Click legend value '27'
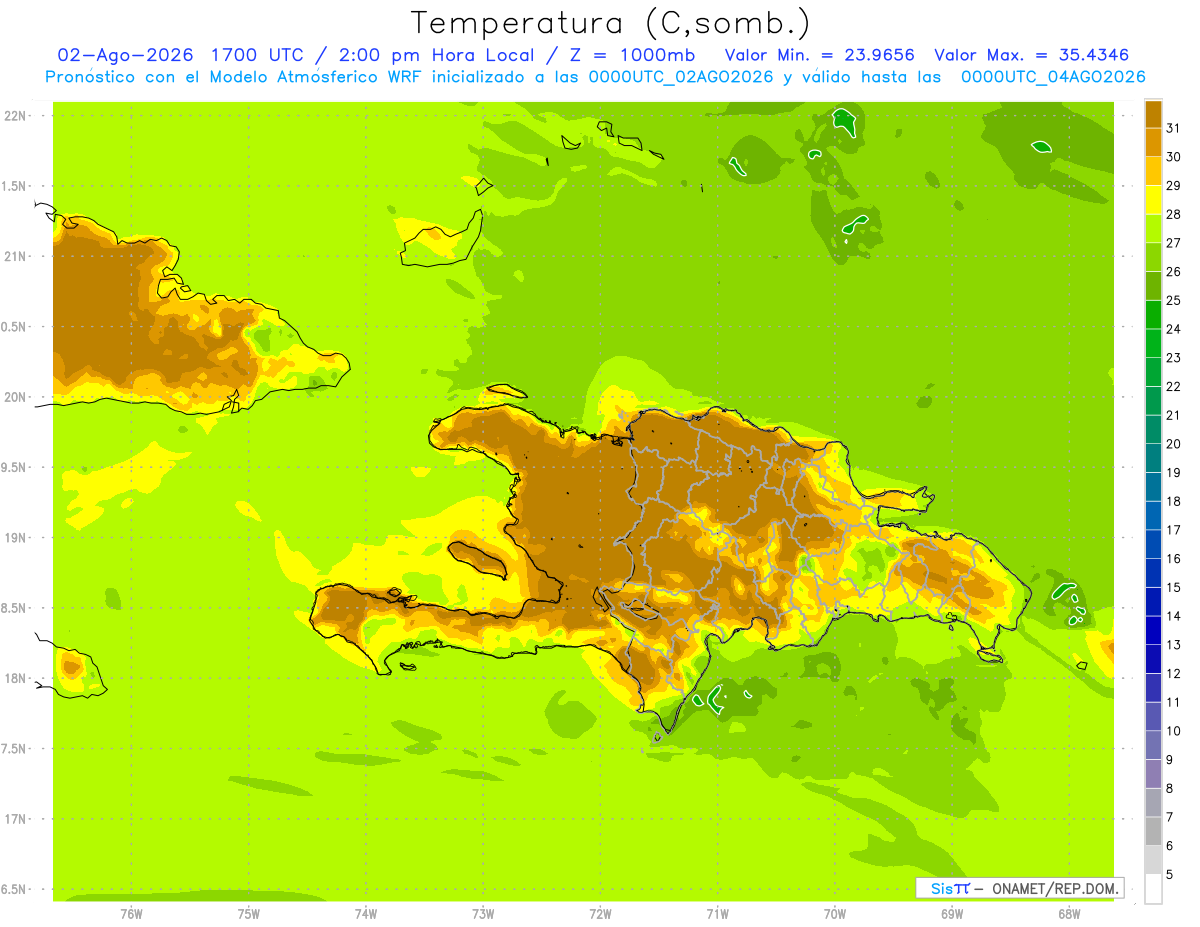This screenshot has height=927, width=1200. (1174, 243)
